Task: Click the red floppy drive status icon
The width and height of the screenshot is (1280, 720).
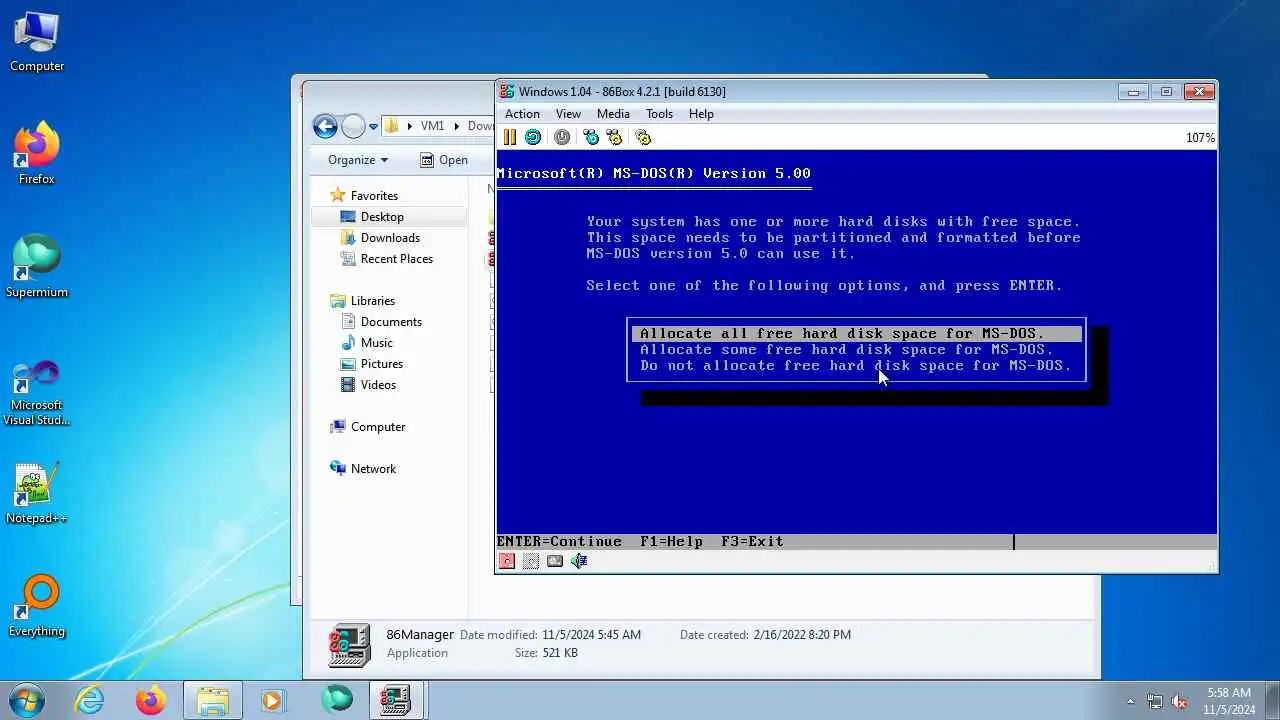Action: pos(507,561)
